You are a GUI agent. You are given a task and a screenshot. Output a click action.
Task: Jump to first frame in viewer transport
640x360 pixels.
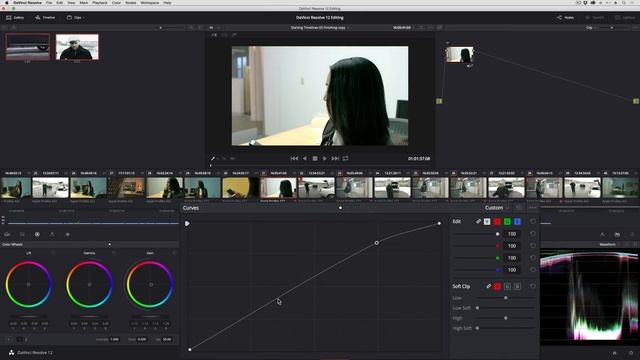pos(294,158)
